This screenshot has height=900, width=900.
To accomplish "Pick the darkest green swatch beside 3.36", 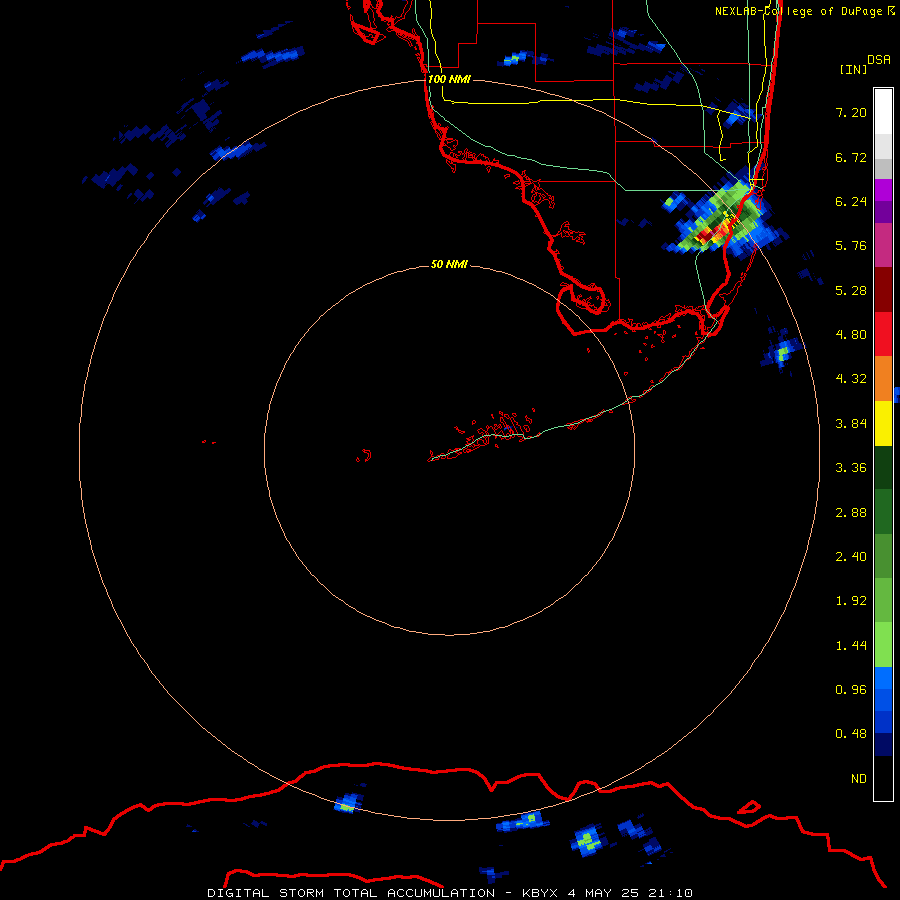I will click(883, 467).
